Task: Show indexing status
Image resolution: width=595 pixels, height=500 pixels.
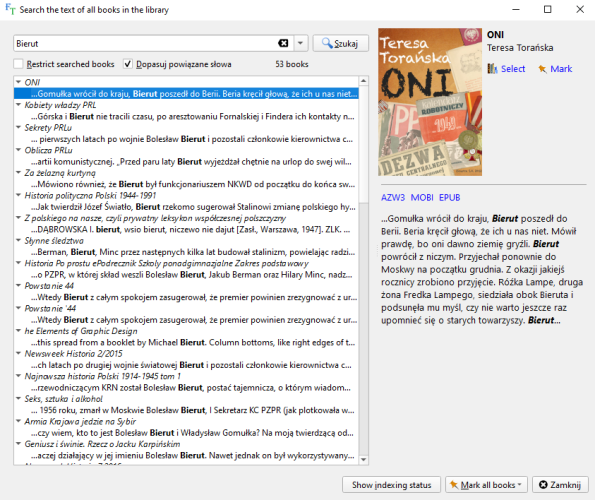Action: pyautogui.click(x=391, y=485)
